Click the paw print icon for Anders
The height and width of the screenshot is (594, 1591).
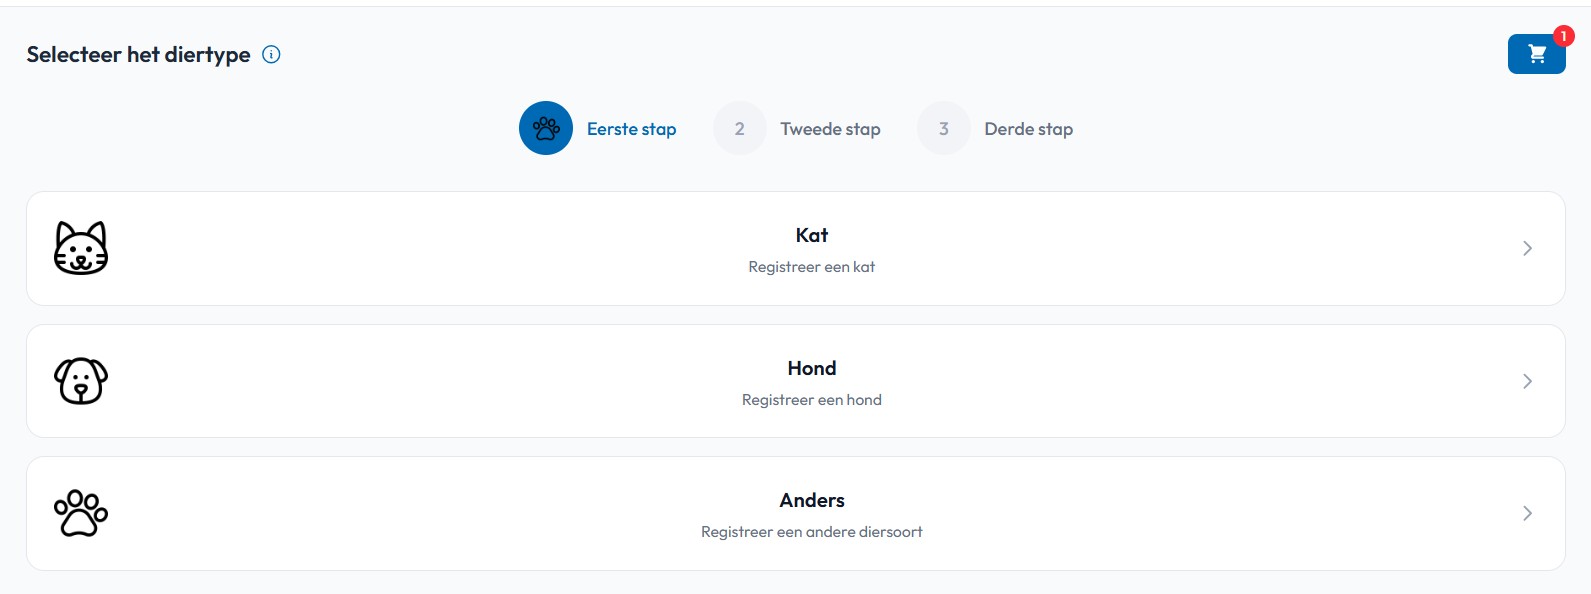tap(81, 513)
